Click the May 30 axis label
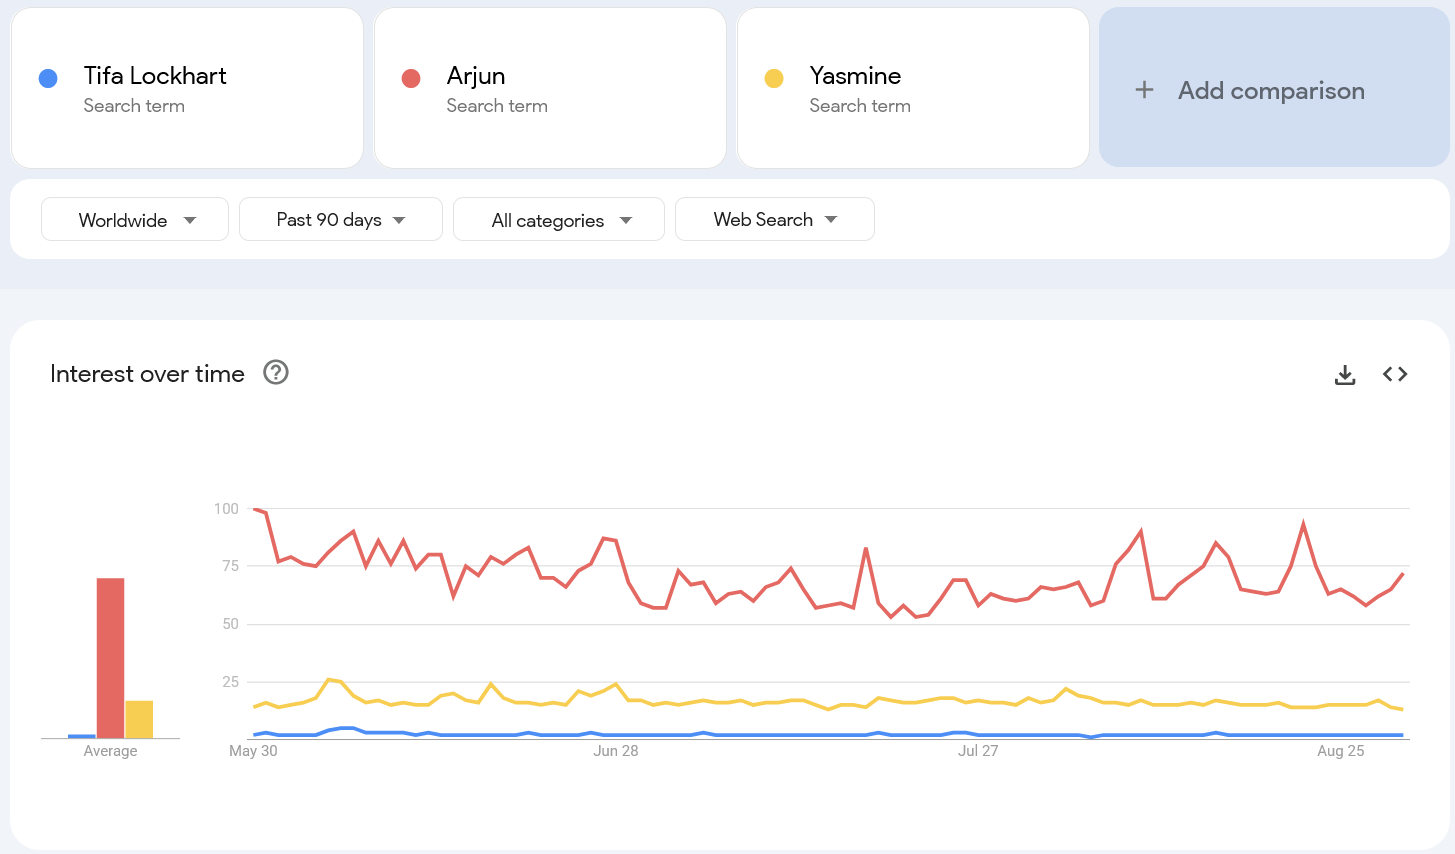Image resolution: width=1455 pixels, height=854 pixels. [253, 751]
